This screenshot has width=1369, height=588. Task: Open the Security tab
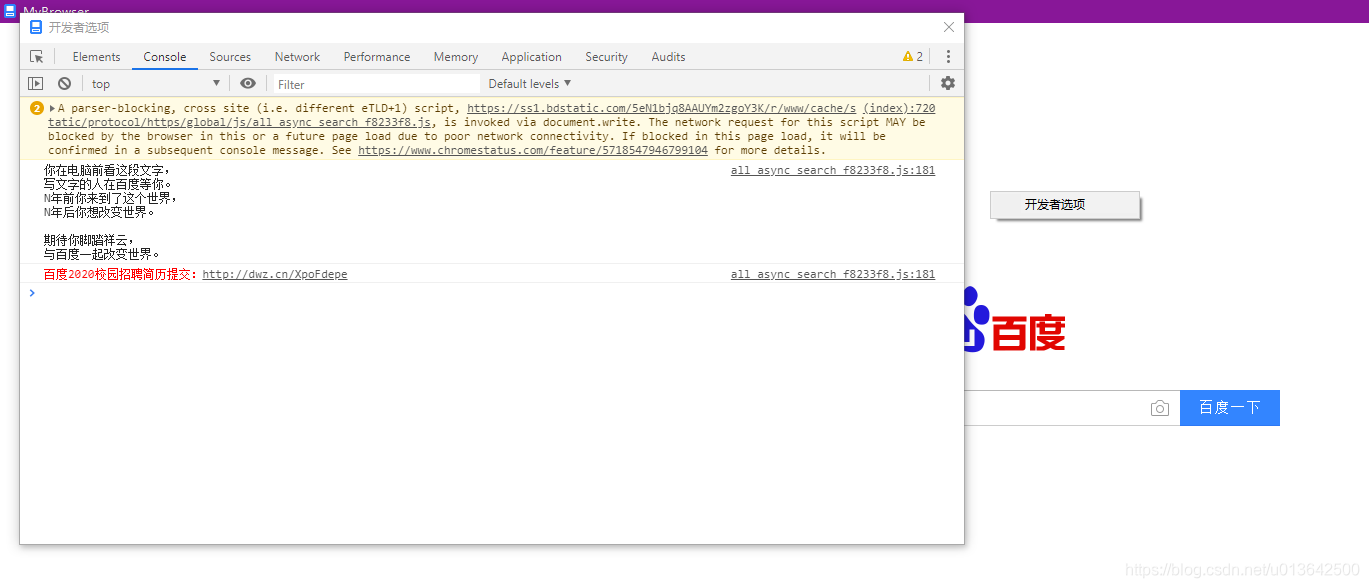(606, 57)
